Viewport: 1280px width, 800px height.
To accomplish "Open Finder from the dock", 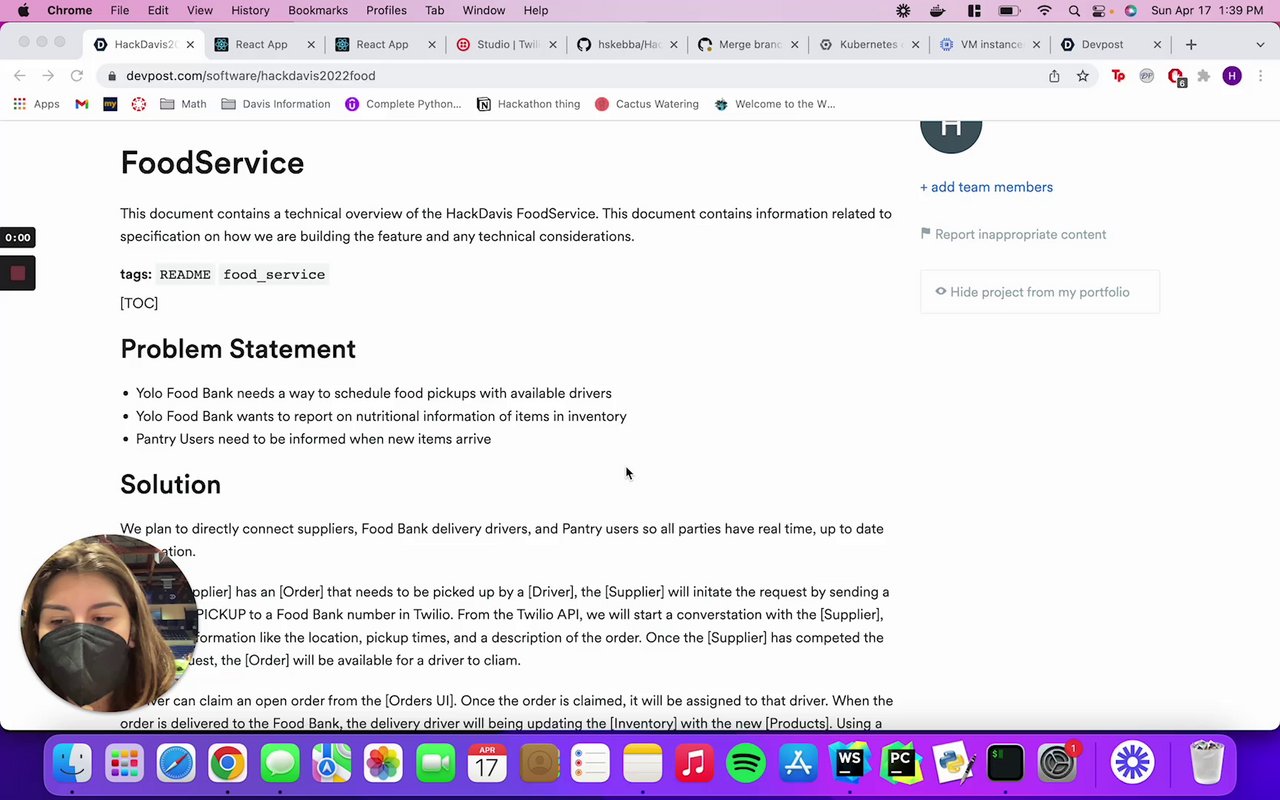I will point(73,764).
